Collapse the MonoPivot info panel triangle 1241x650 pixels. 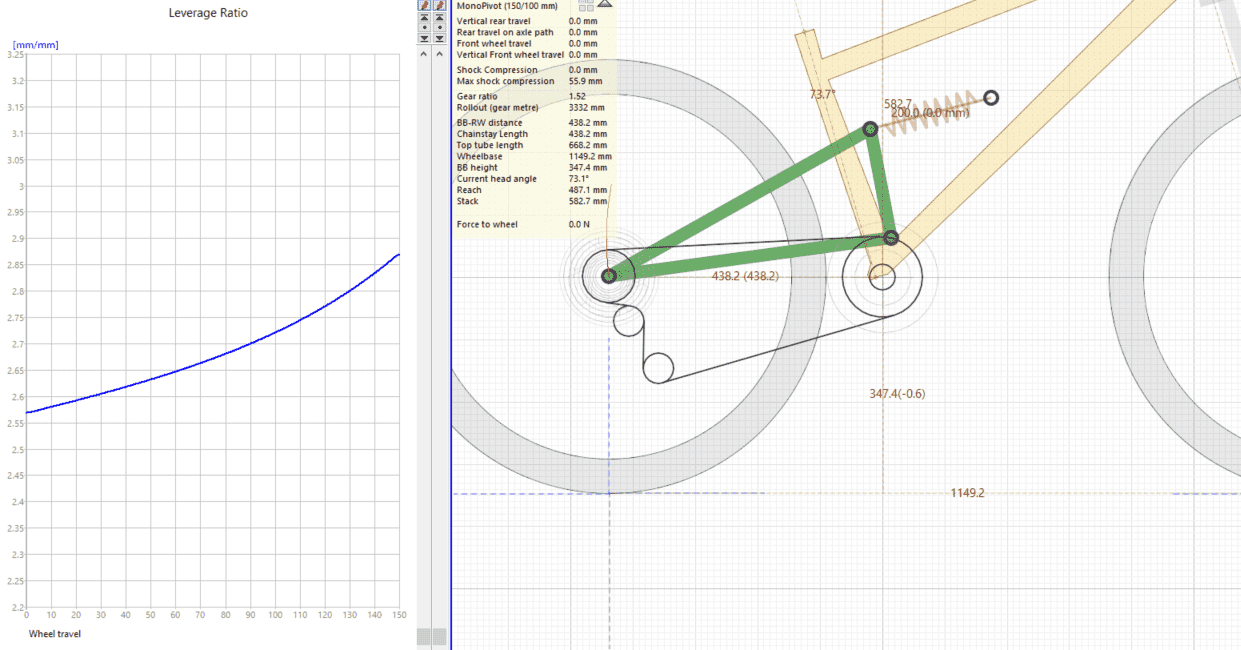(605, 4)
